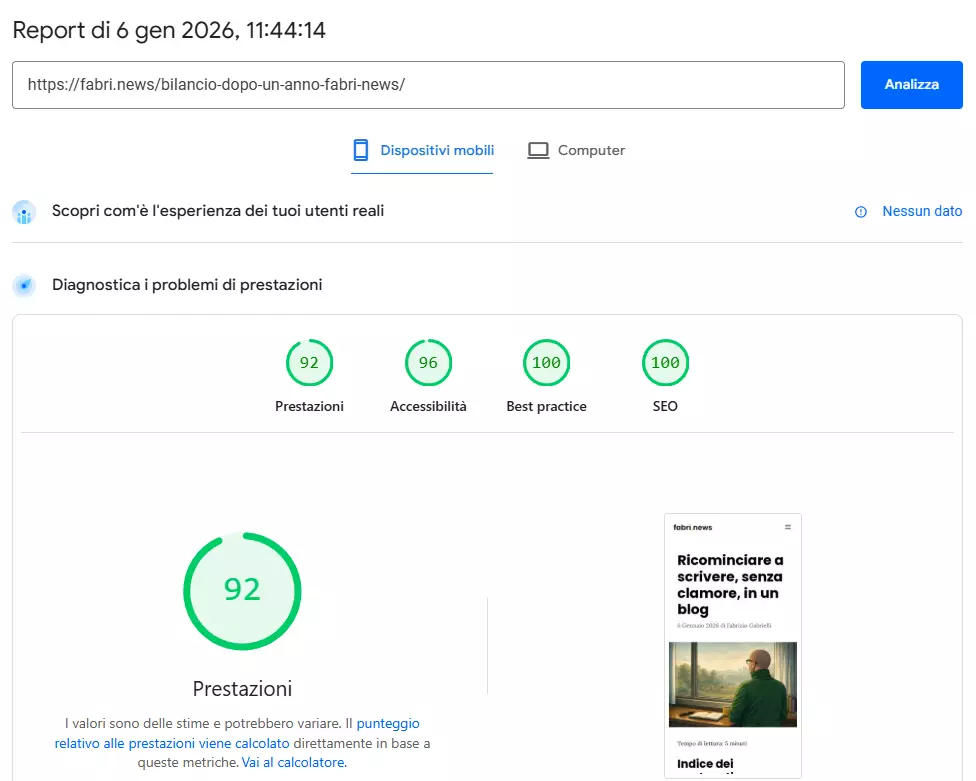Screen dimensions: 976x781
Task: Click heading Diagnostica i problemi di prestazioni
Action: pos(187,285)
